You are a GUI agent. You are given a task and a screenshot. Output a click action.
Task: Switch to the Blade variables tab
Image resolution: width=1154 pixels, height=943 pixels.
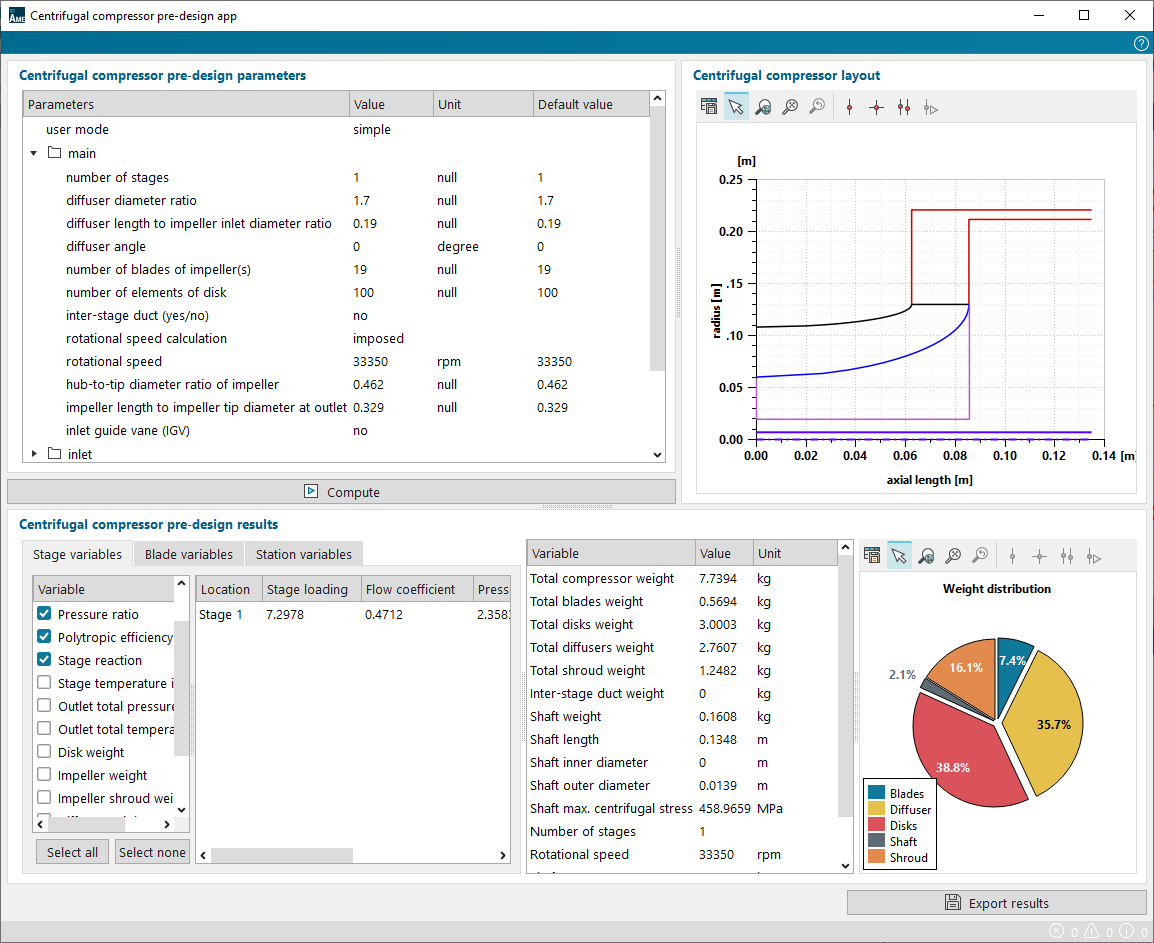pyautogui.click(x=188, y=554)
